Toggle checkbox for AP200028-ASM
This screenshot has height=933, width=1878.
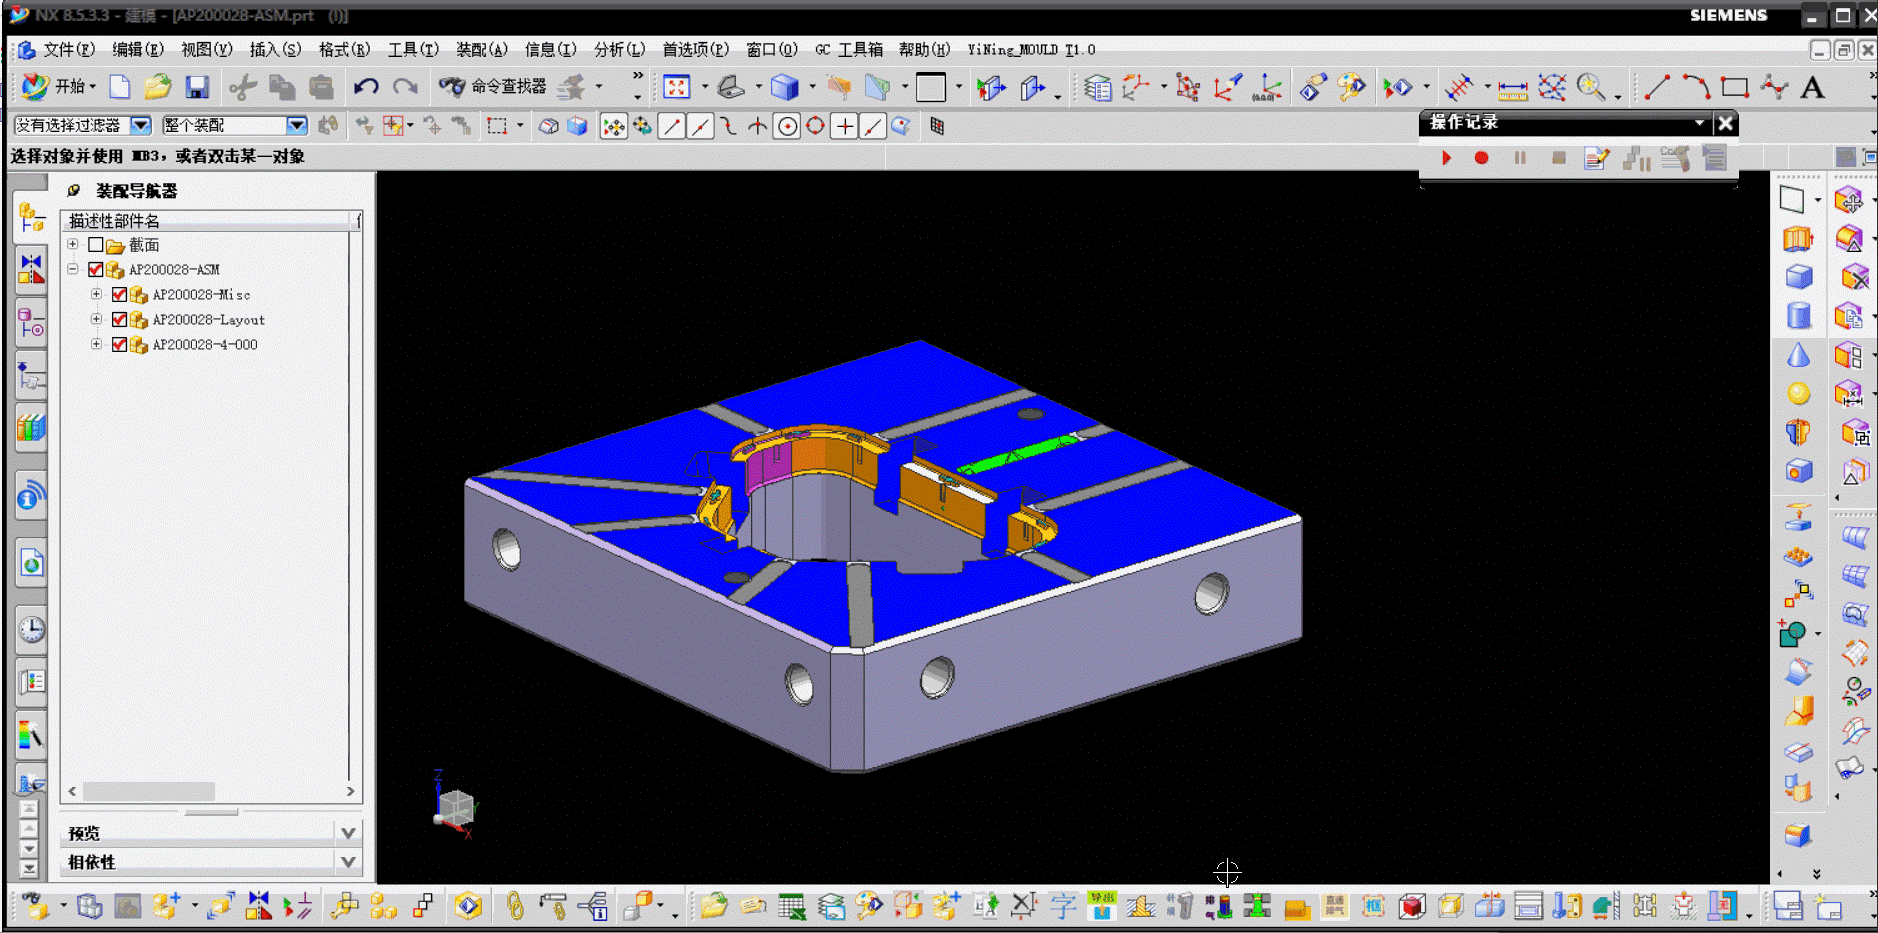tap(96, 270)
